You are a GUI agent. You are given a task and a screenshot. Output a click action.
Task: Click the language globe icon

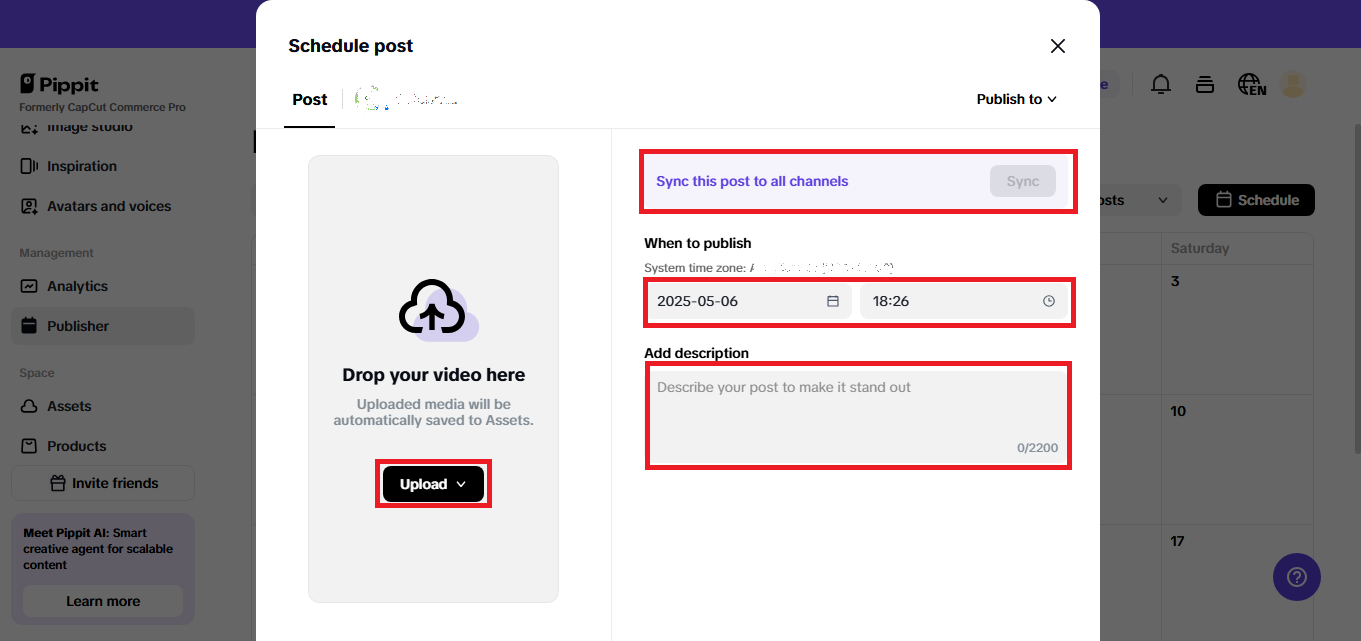pos(1251,85)
